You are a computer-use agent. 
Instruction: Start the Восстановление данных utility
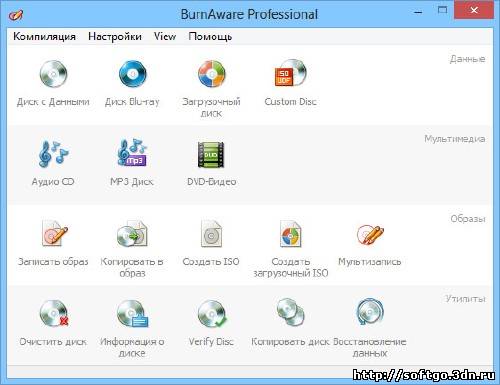pyautogui.click(x=370, y=312)
